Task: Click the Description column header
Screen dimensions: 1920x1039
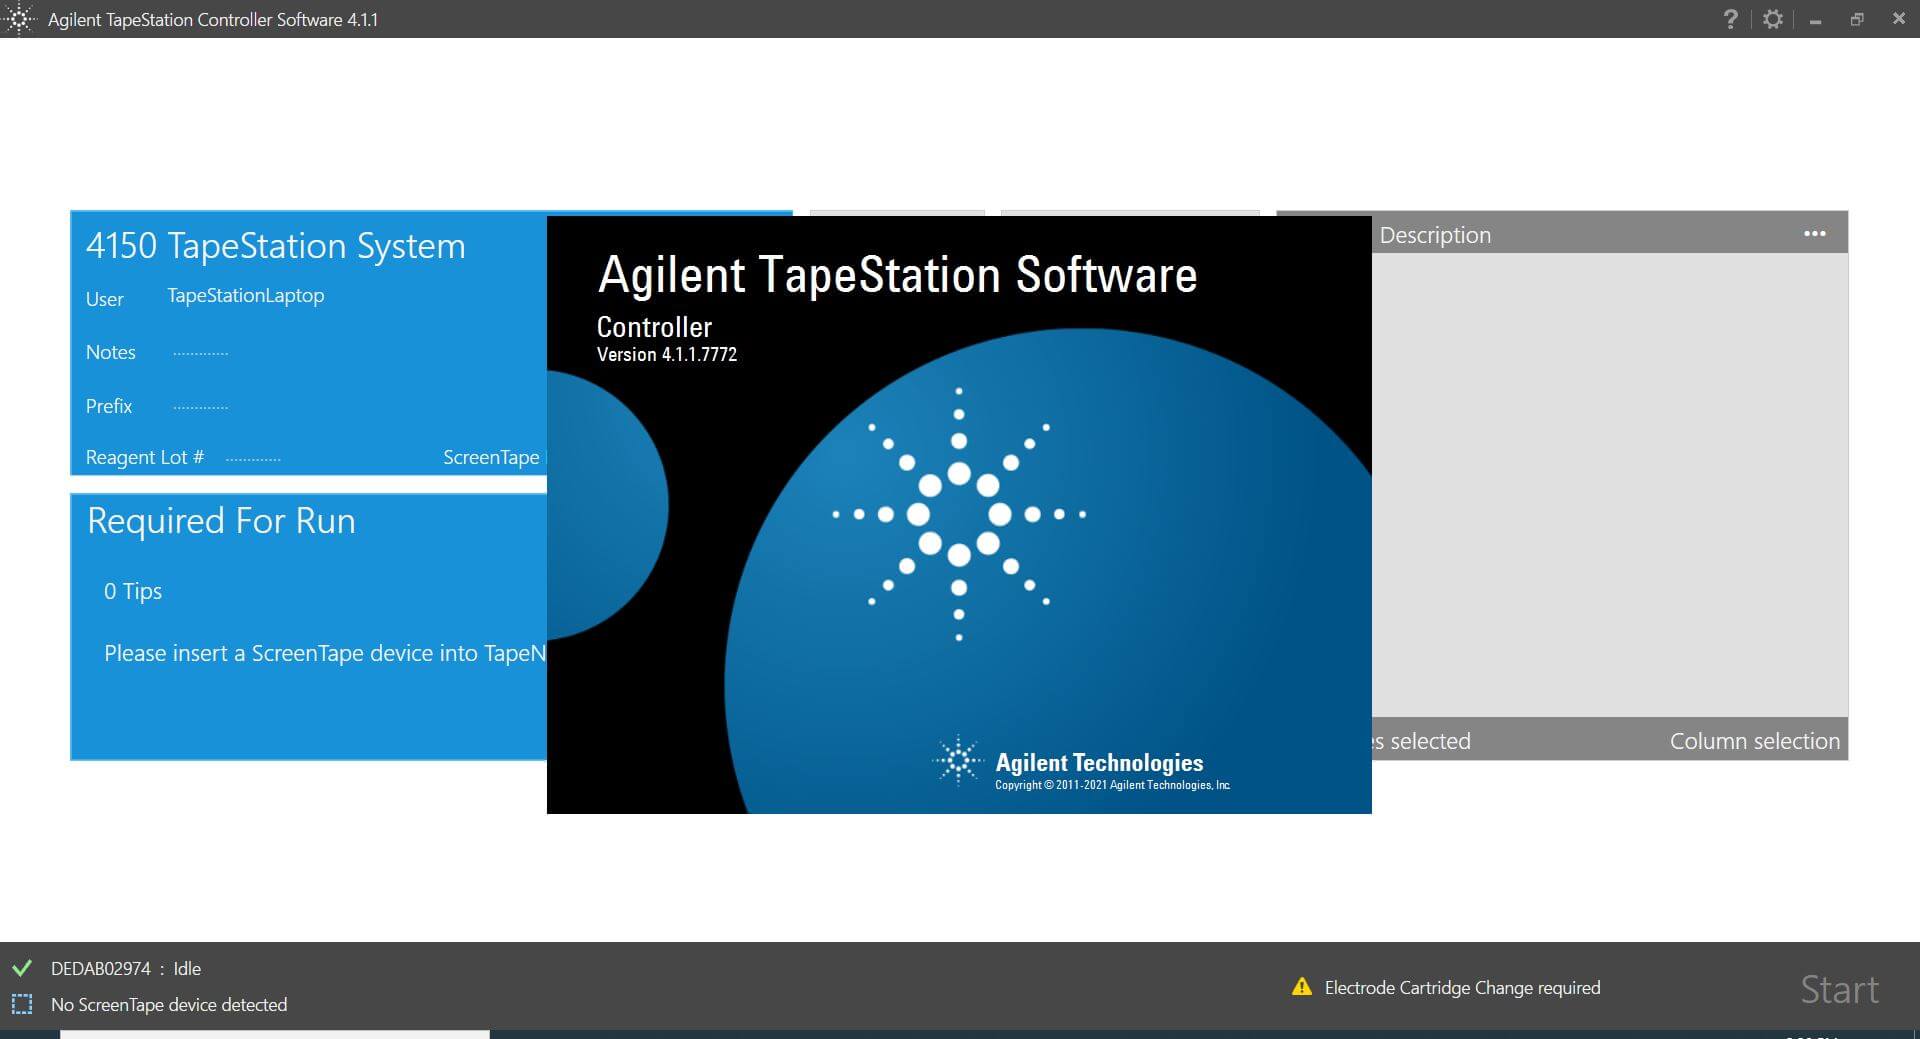Action: coord(1435,235)
